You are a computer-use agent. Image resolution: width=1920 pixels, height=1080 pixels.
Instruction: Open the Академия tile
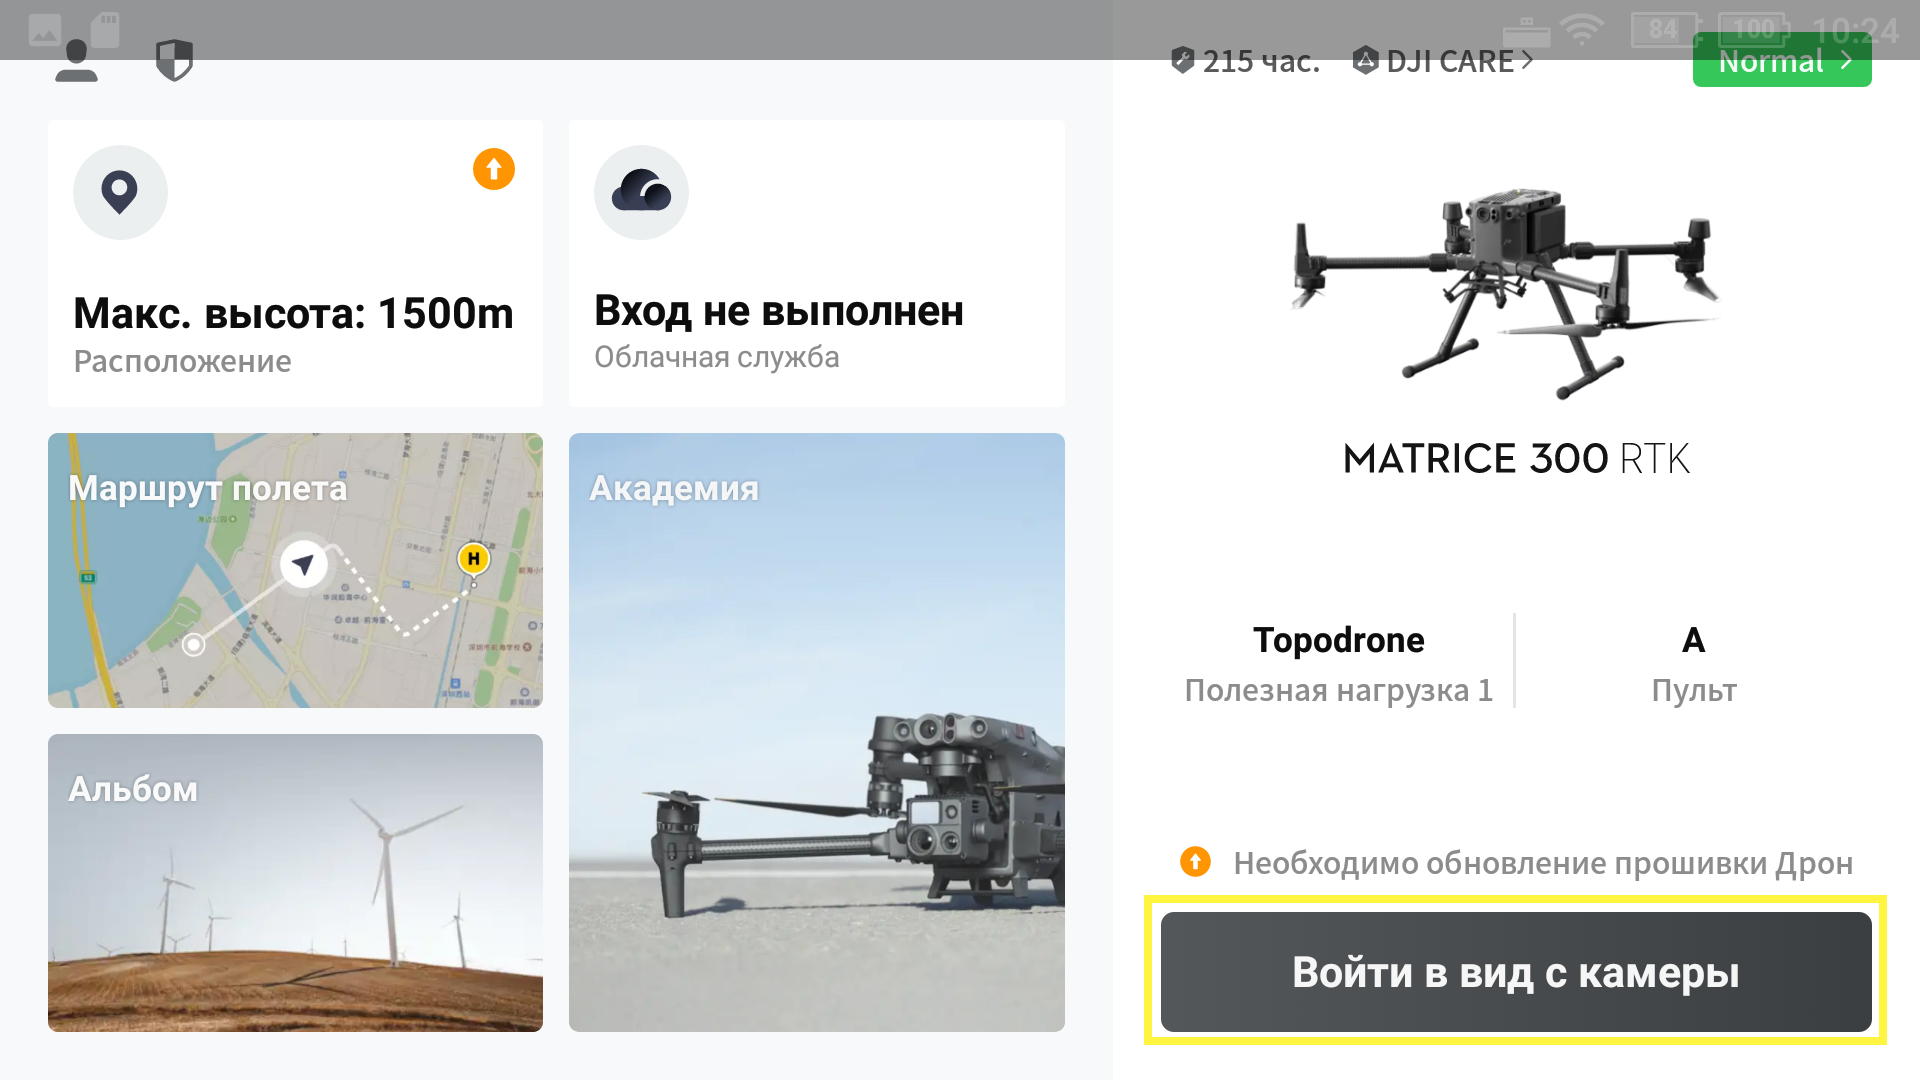click(817, 732)
